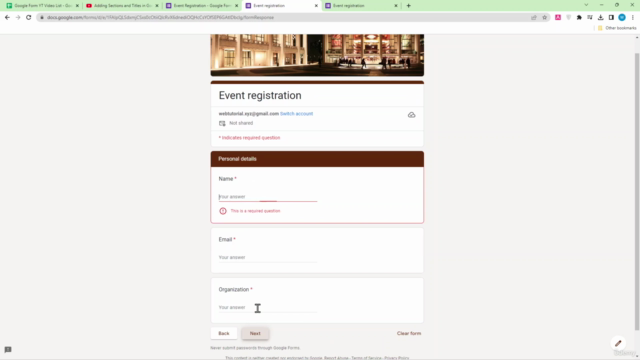Edit this form via pencil icon
The width and height of the screenshot is (640, 360).
(618, 343)
